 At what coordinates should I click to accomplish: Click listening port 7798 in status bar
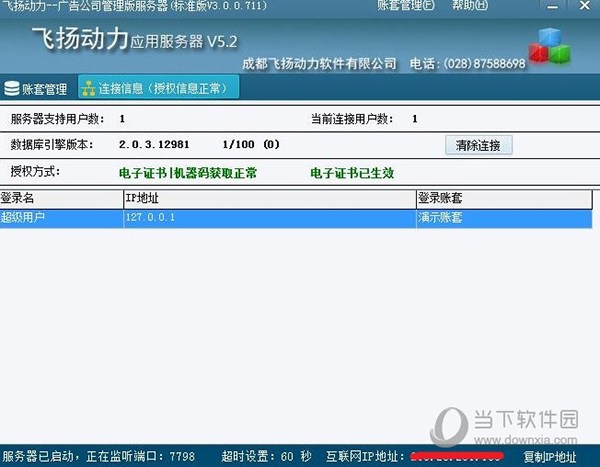[182, 457]
